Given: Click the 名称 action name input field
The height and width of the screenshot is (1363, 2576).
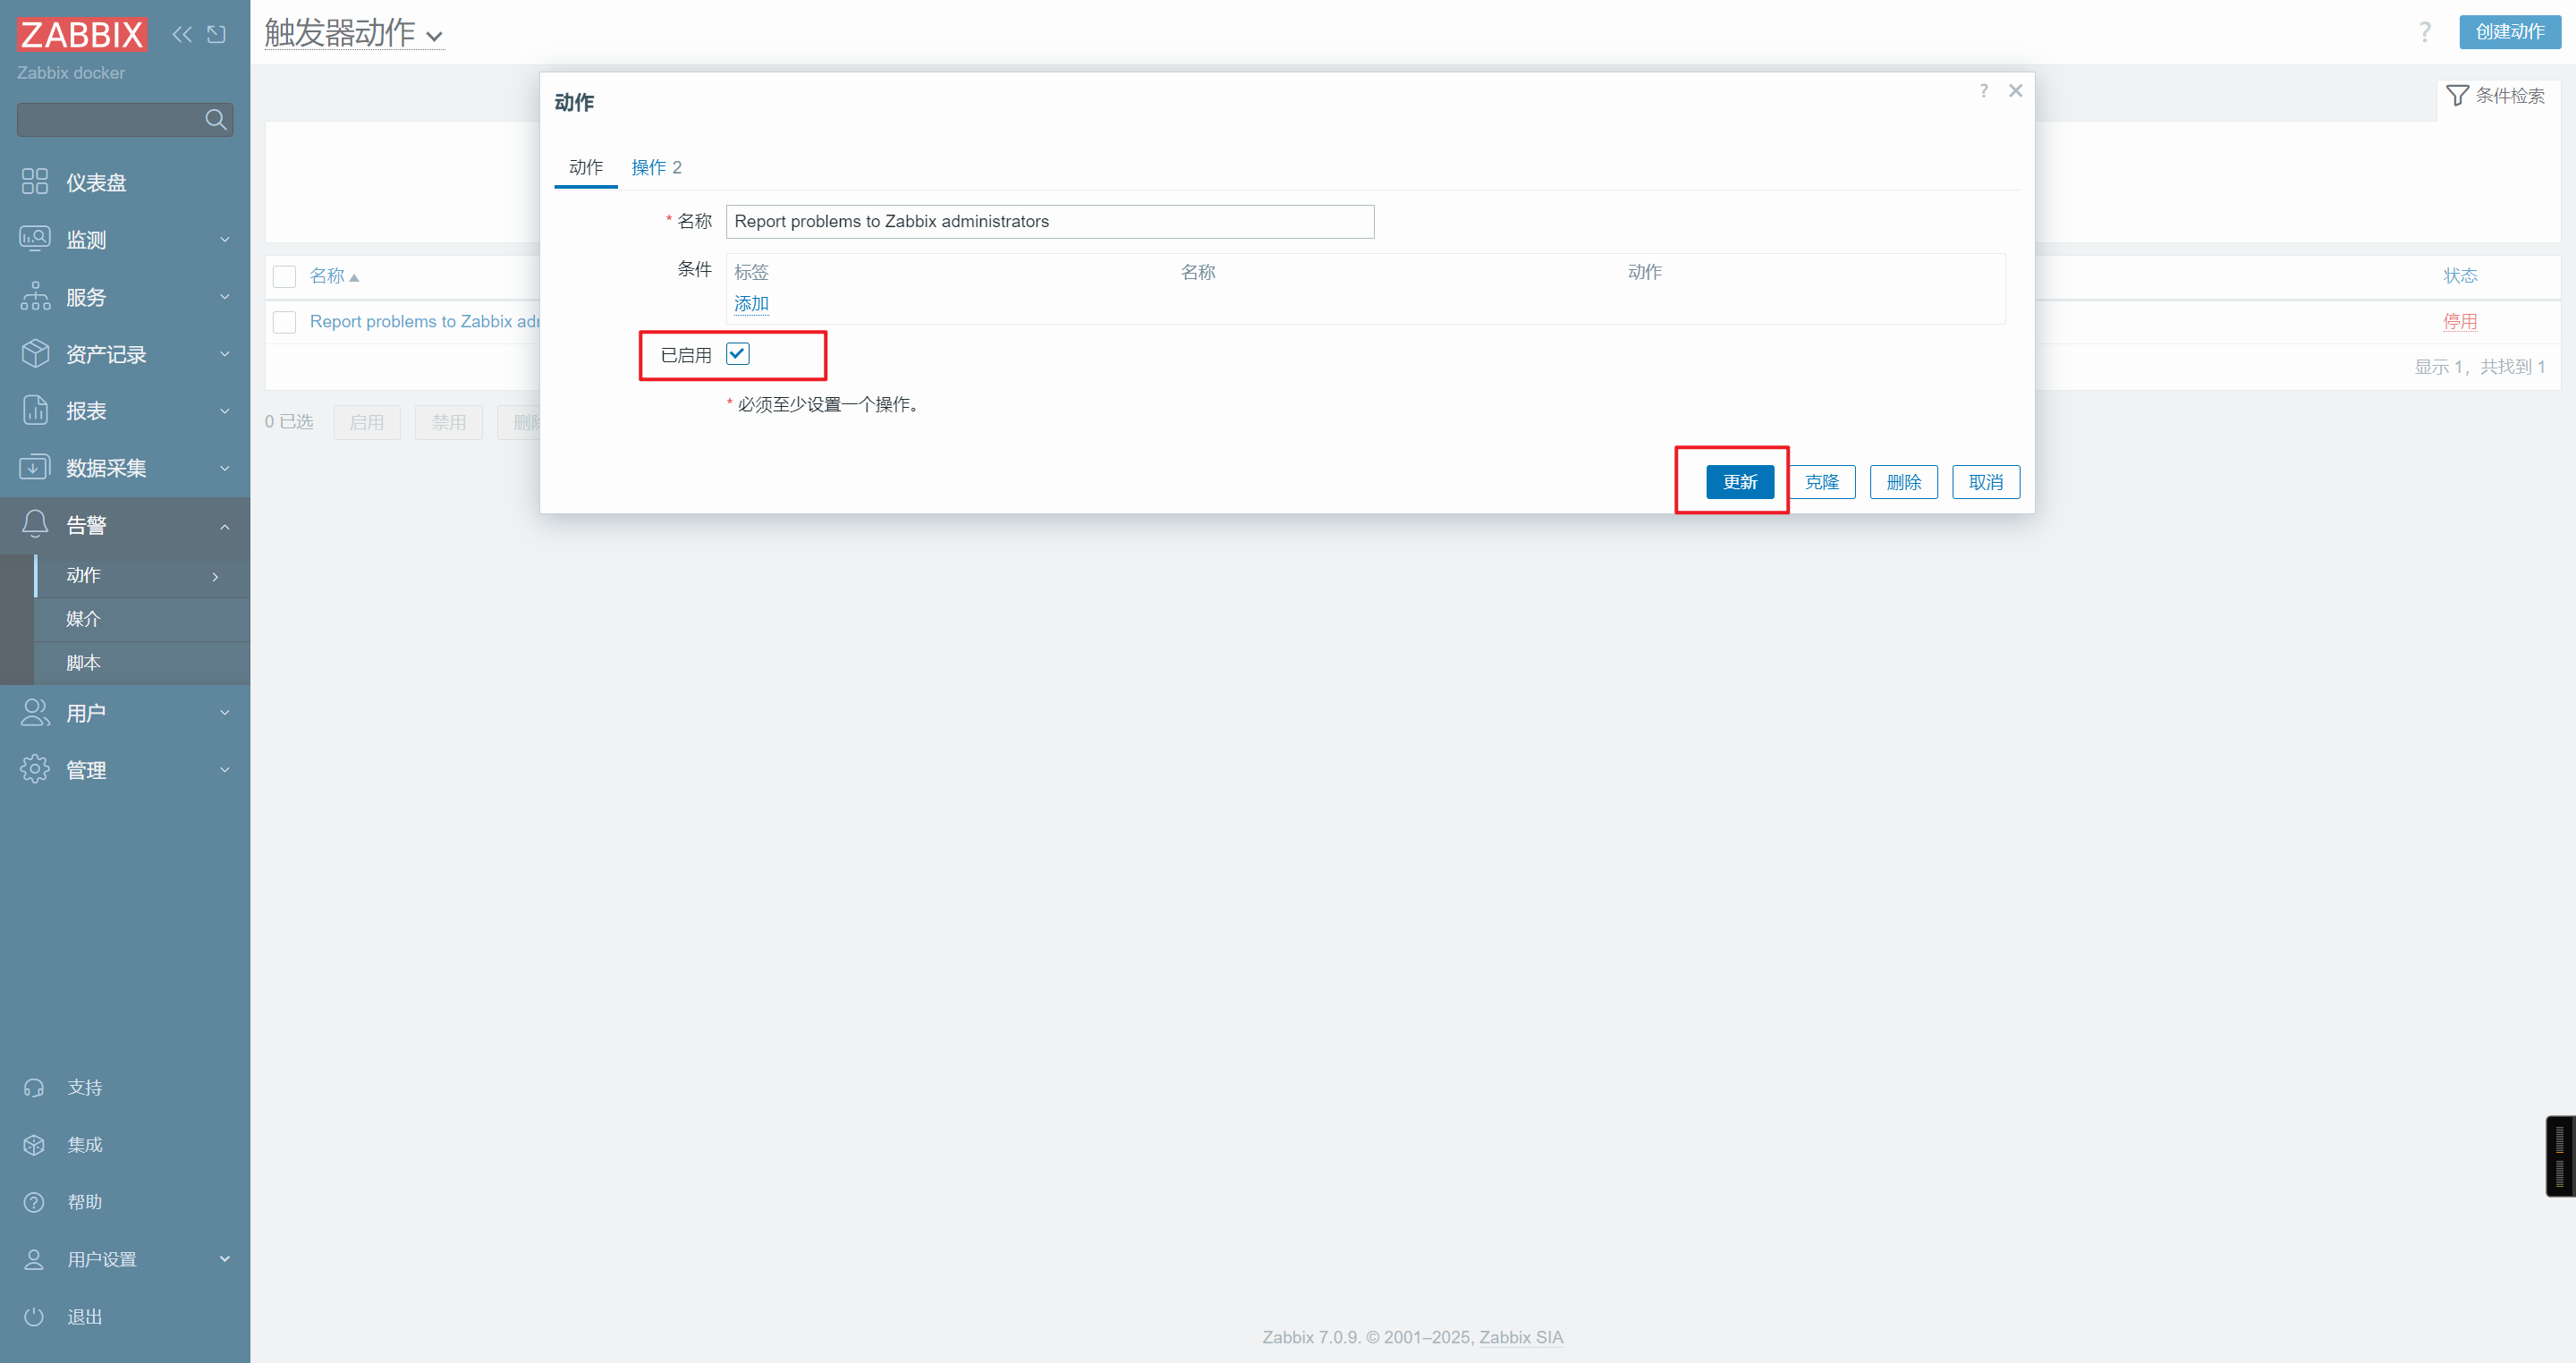Looking at the screenshot, I should pyautogui.click(x=1050, y=222).
